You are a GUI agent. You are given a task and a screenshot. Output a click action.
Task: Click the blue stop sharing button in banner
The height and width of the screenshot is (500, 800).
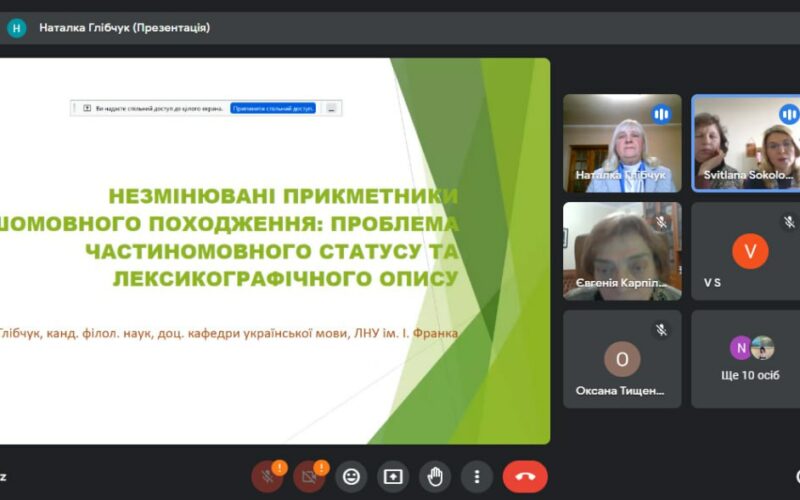[x=273, y=108]
